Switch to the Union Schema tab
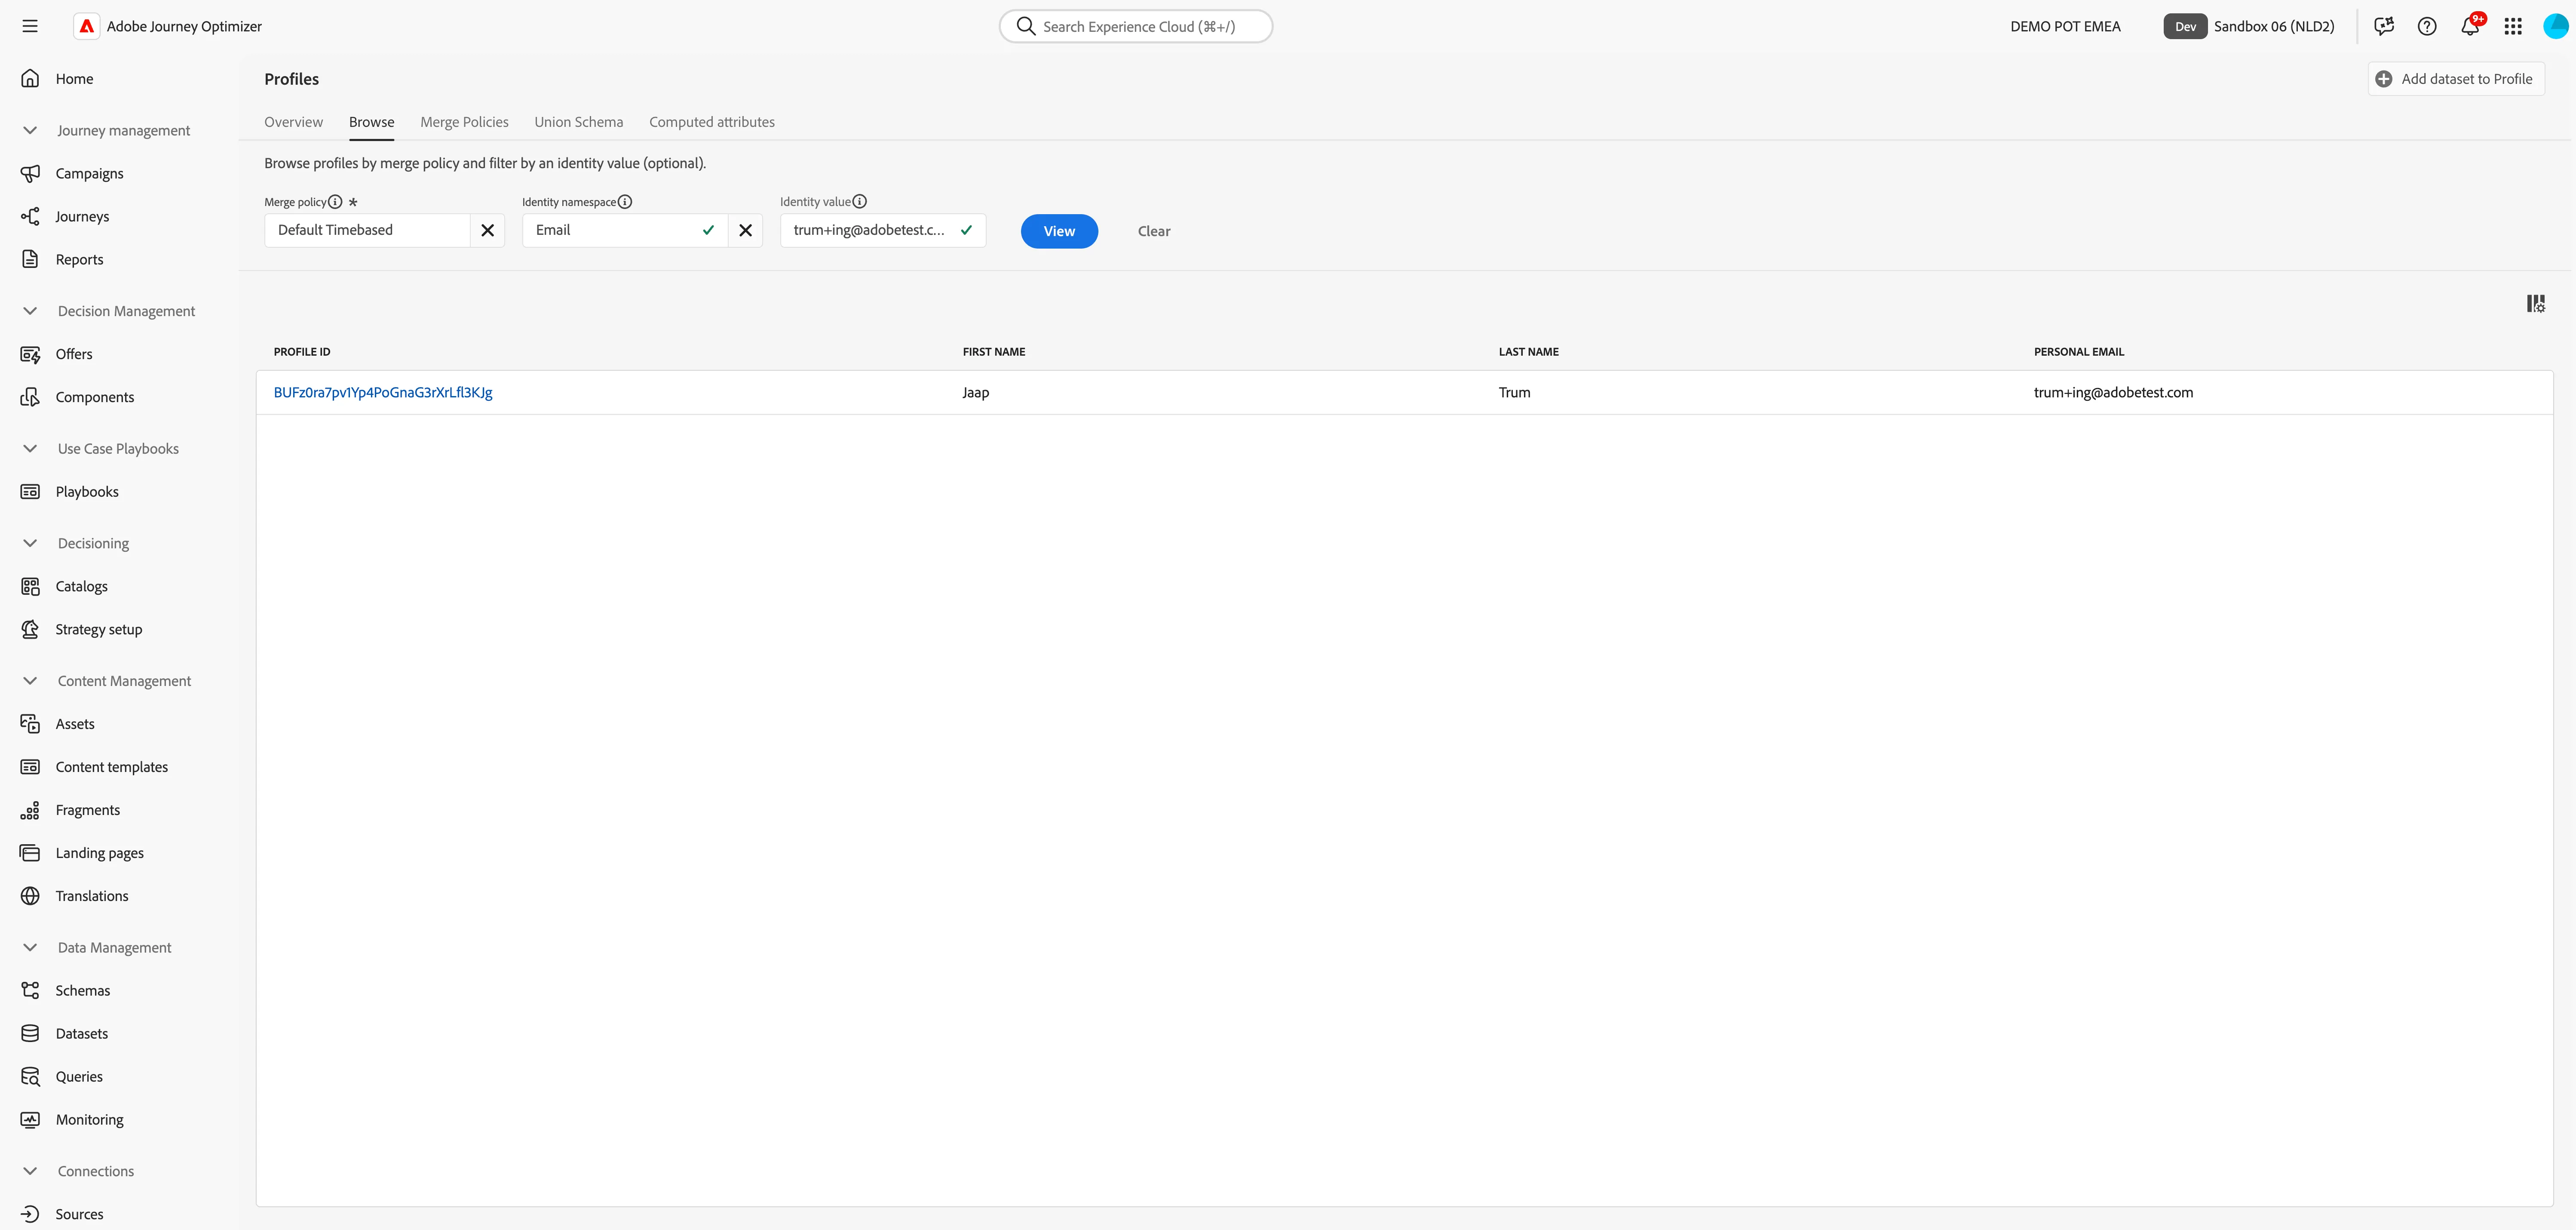 pyautogui.click(x=578, y=122)
